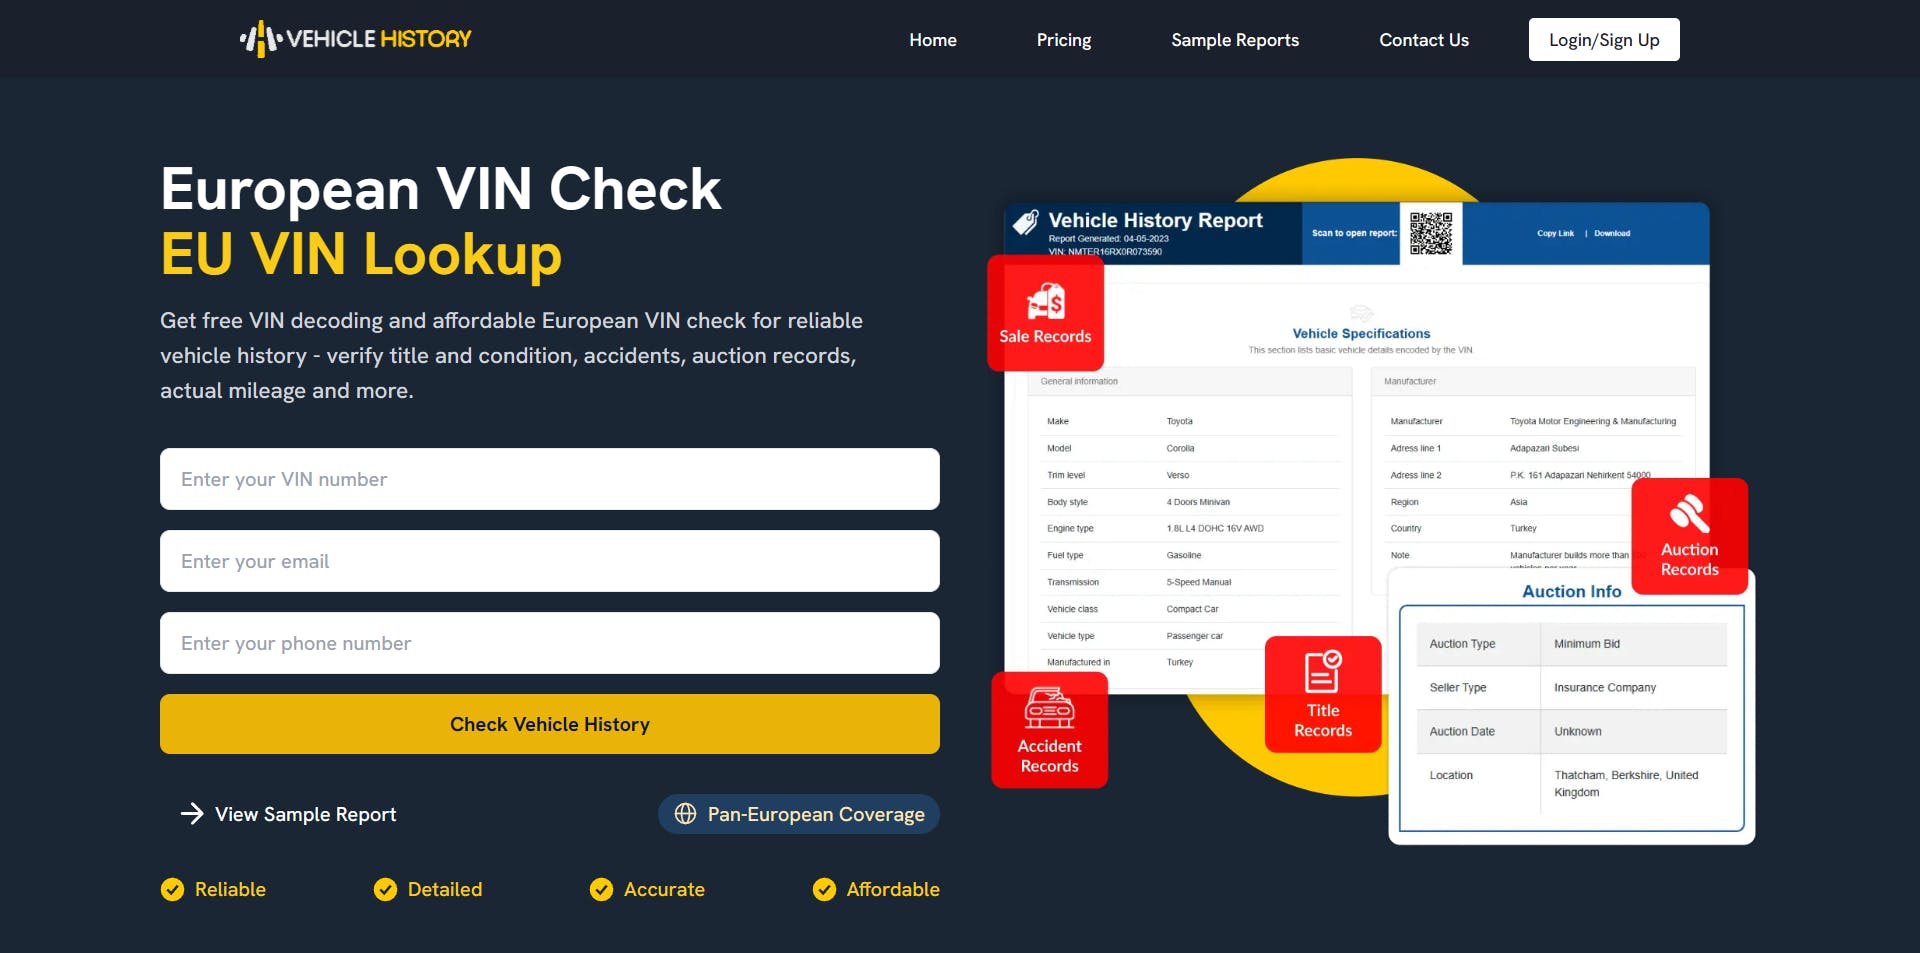Click the Auction Info heading

coord(1571,592)
